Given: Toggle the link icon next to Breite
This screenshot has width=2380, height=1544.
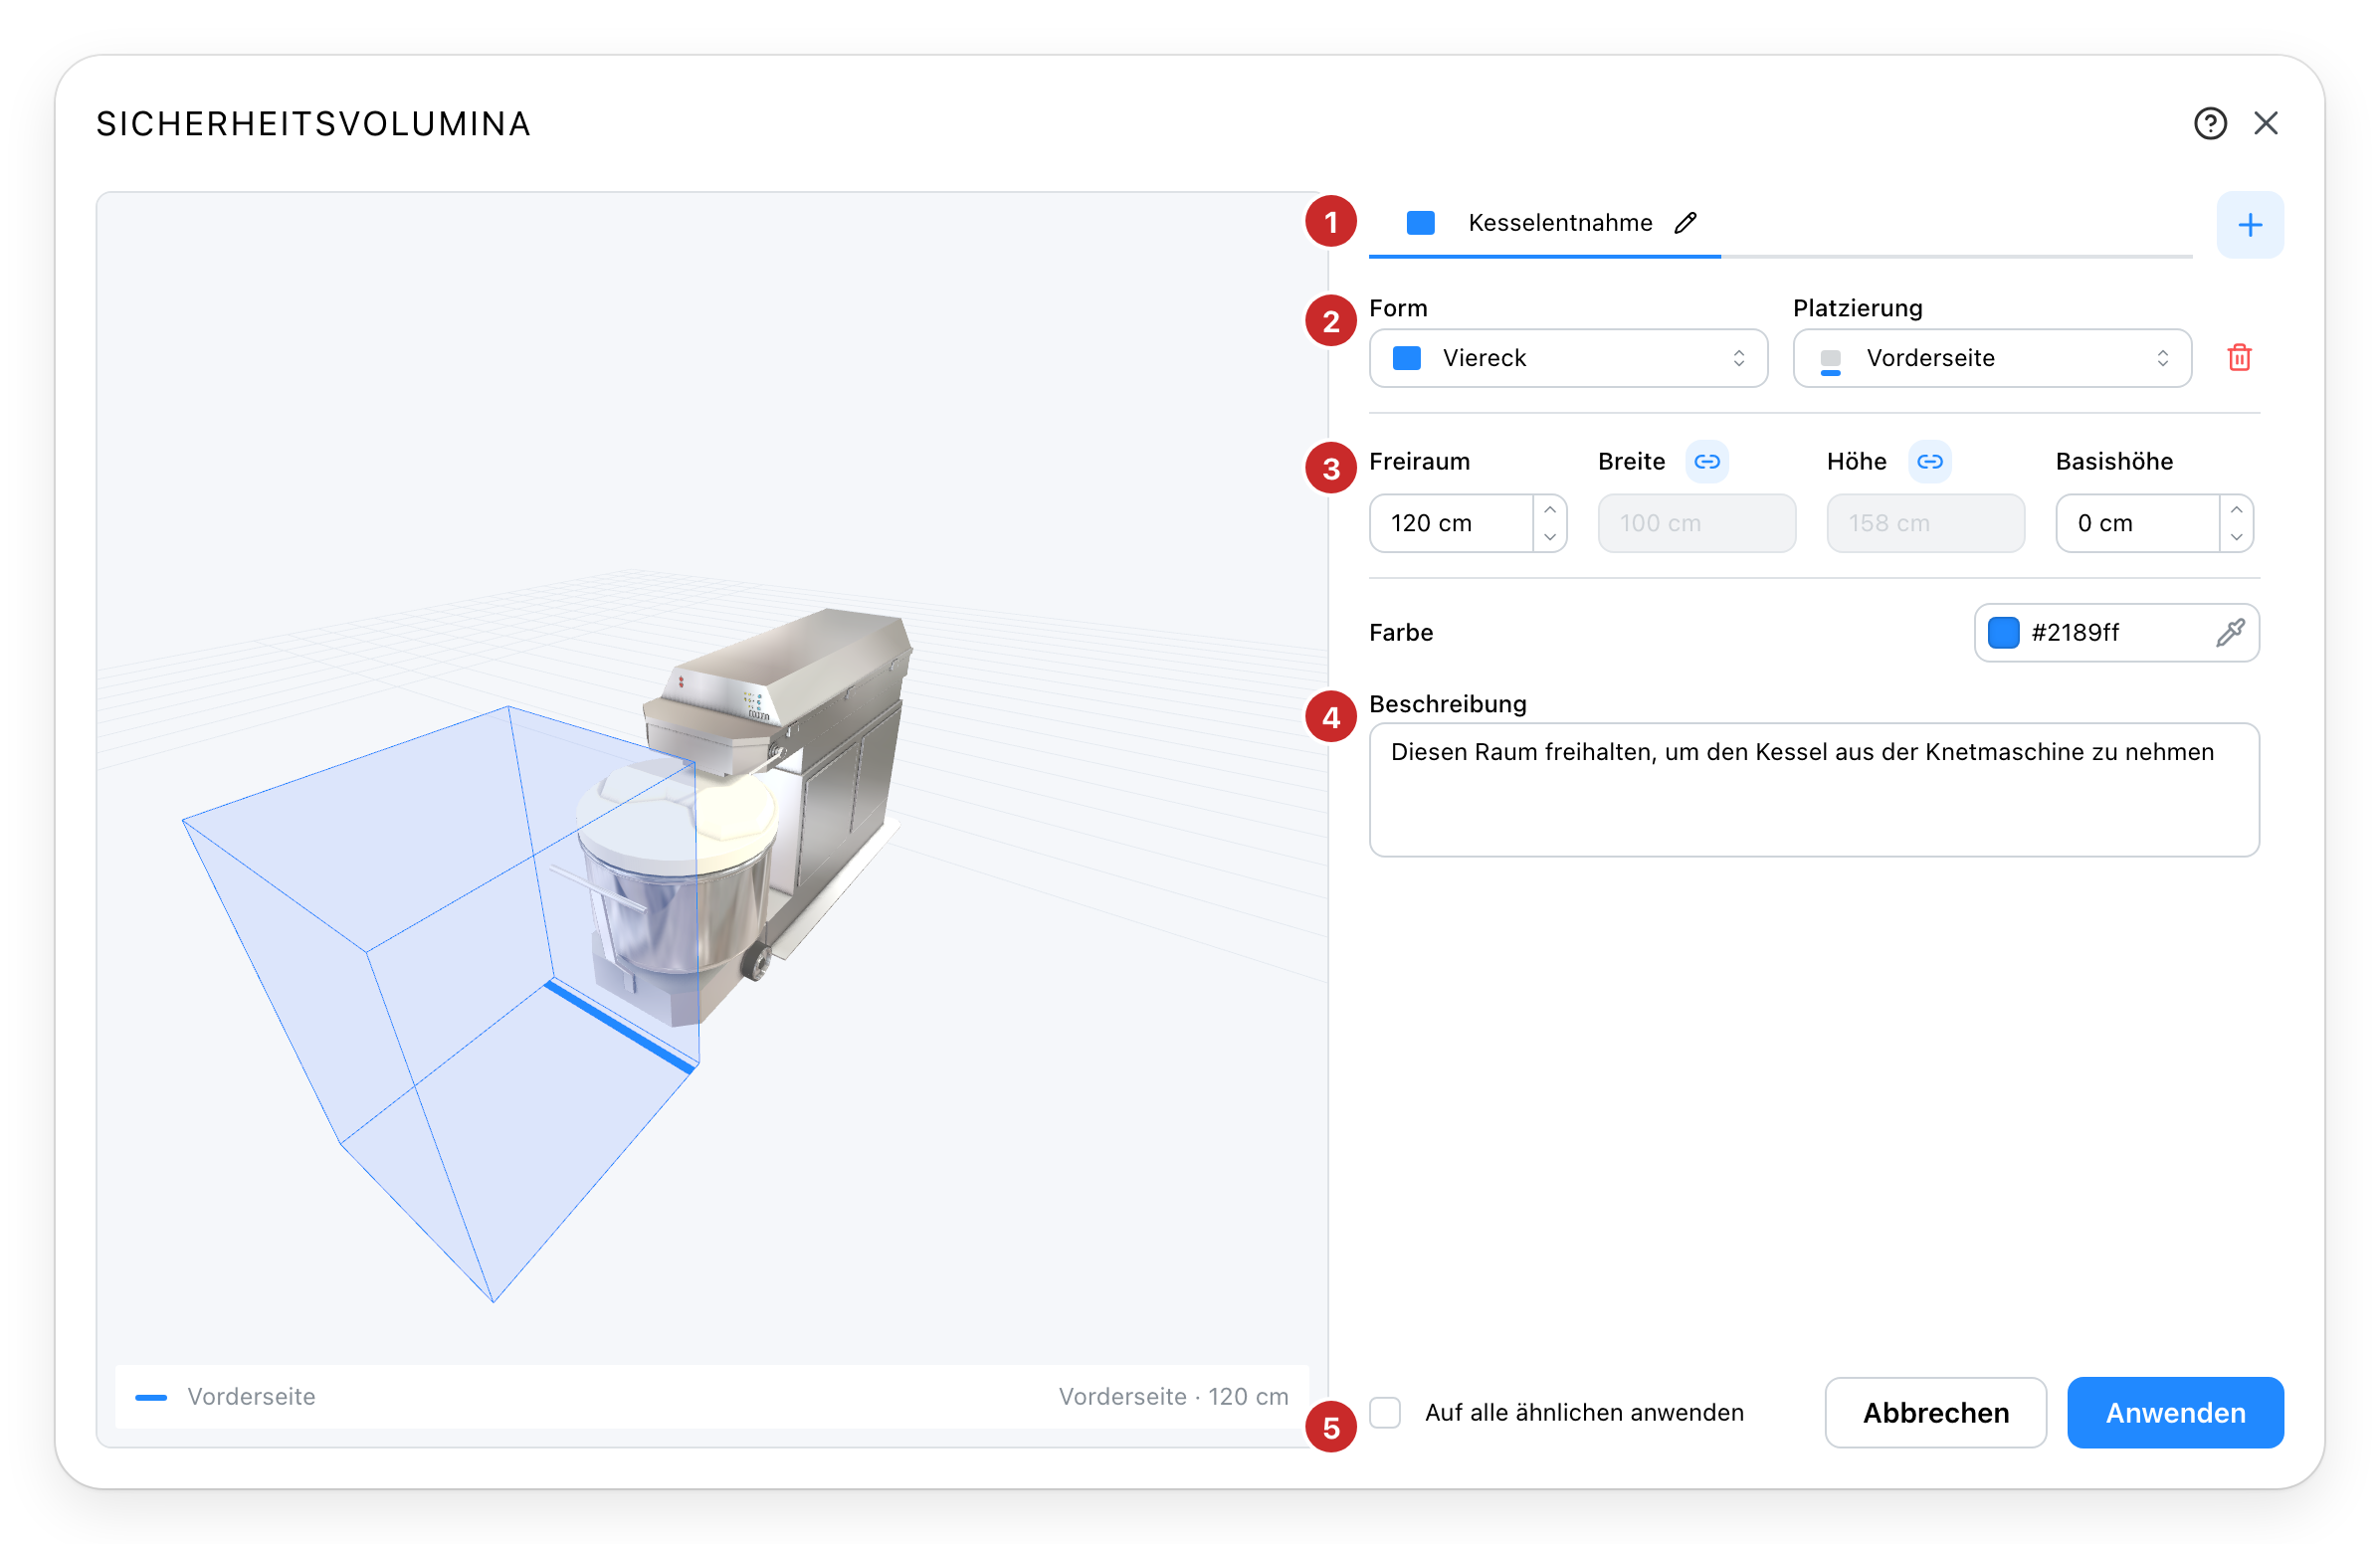Looking at the screenshot, I should (x=1707, y=462).
